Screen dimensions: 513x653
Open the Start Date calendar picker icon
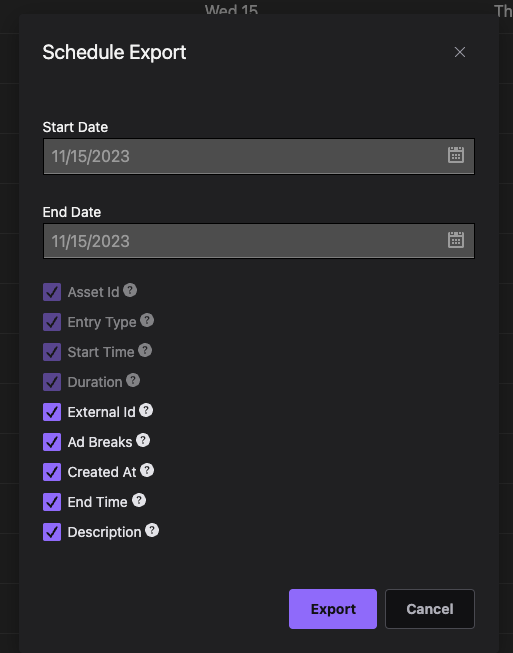click(456, 155)
